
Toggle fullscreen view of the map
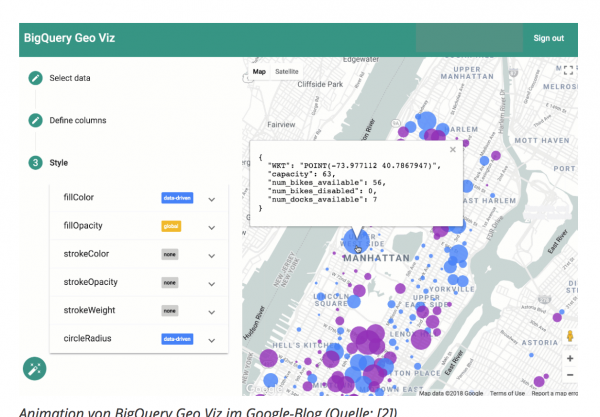568,71
